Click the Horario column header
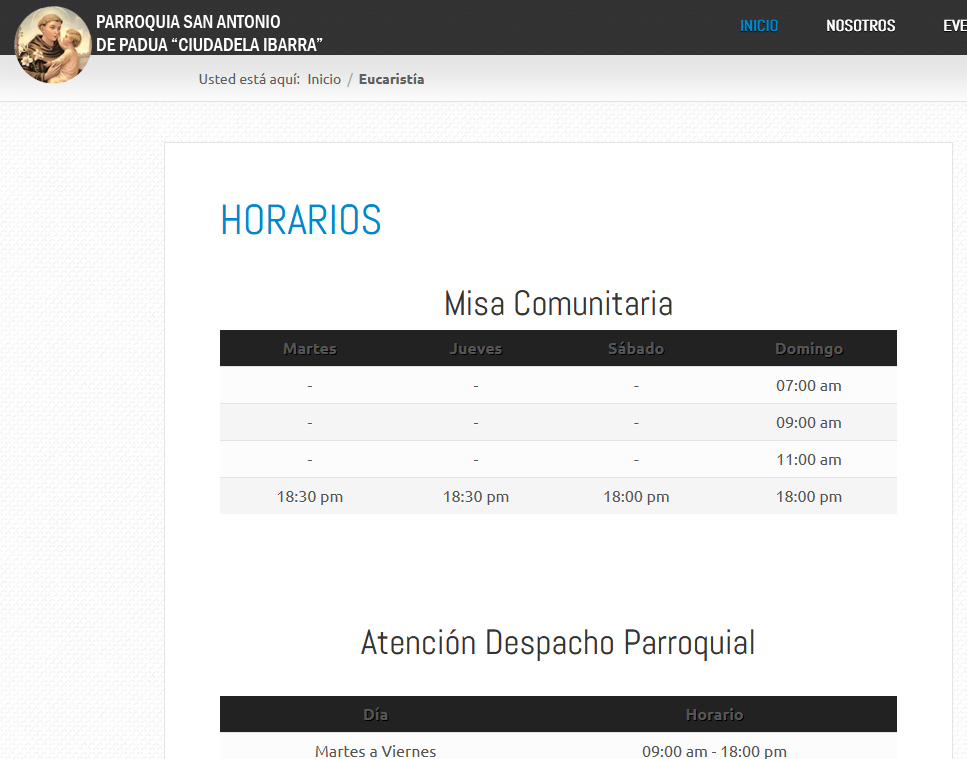The width and height of the screenshot is (967, 759). tap(714, 715)
